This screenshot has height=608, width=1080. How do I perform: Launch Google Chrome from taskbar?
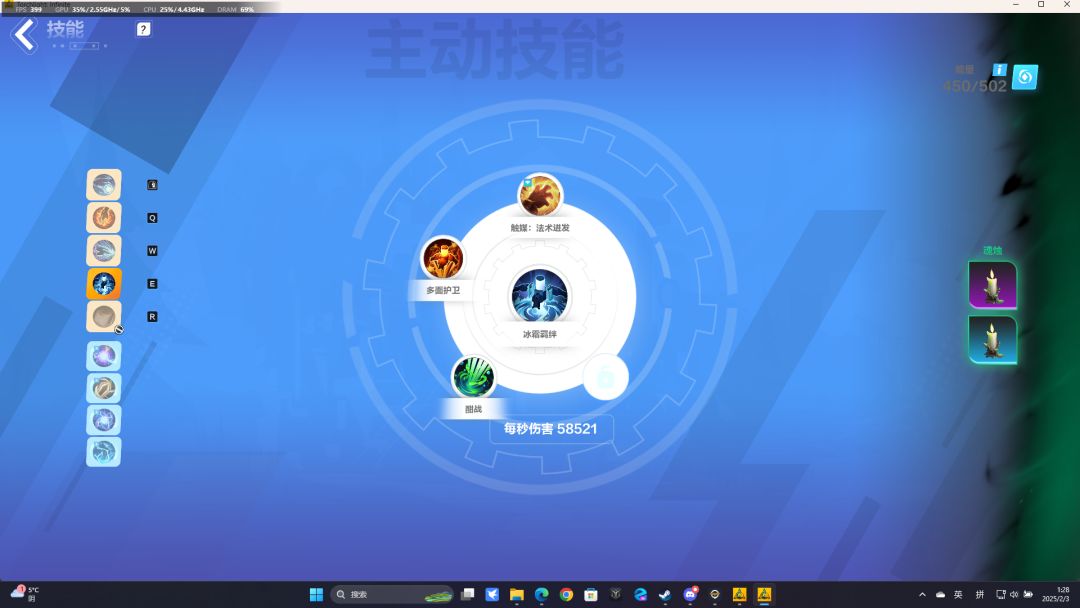(566, 594)
